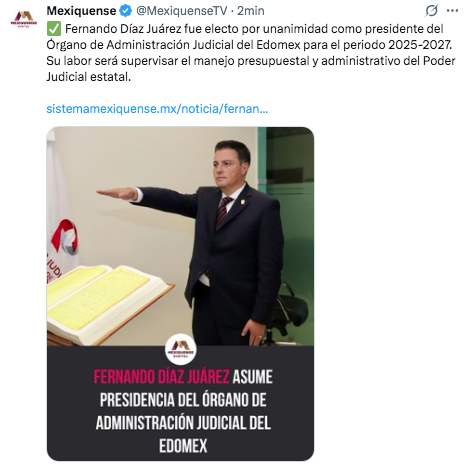
Task: Click the red-and-white flag in photo
Action: tap(63, 233)
